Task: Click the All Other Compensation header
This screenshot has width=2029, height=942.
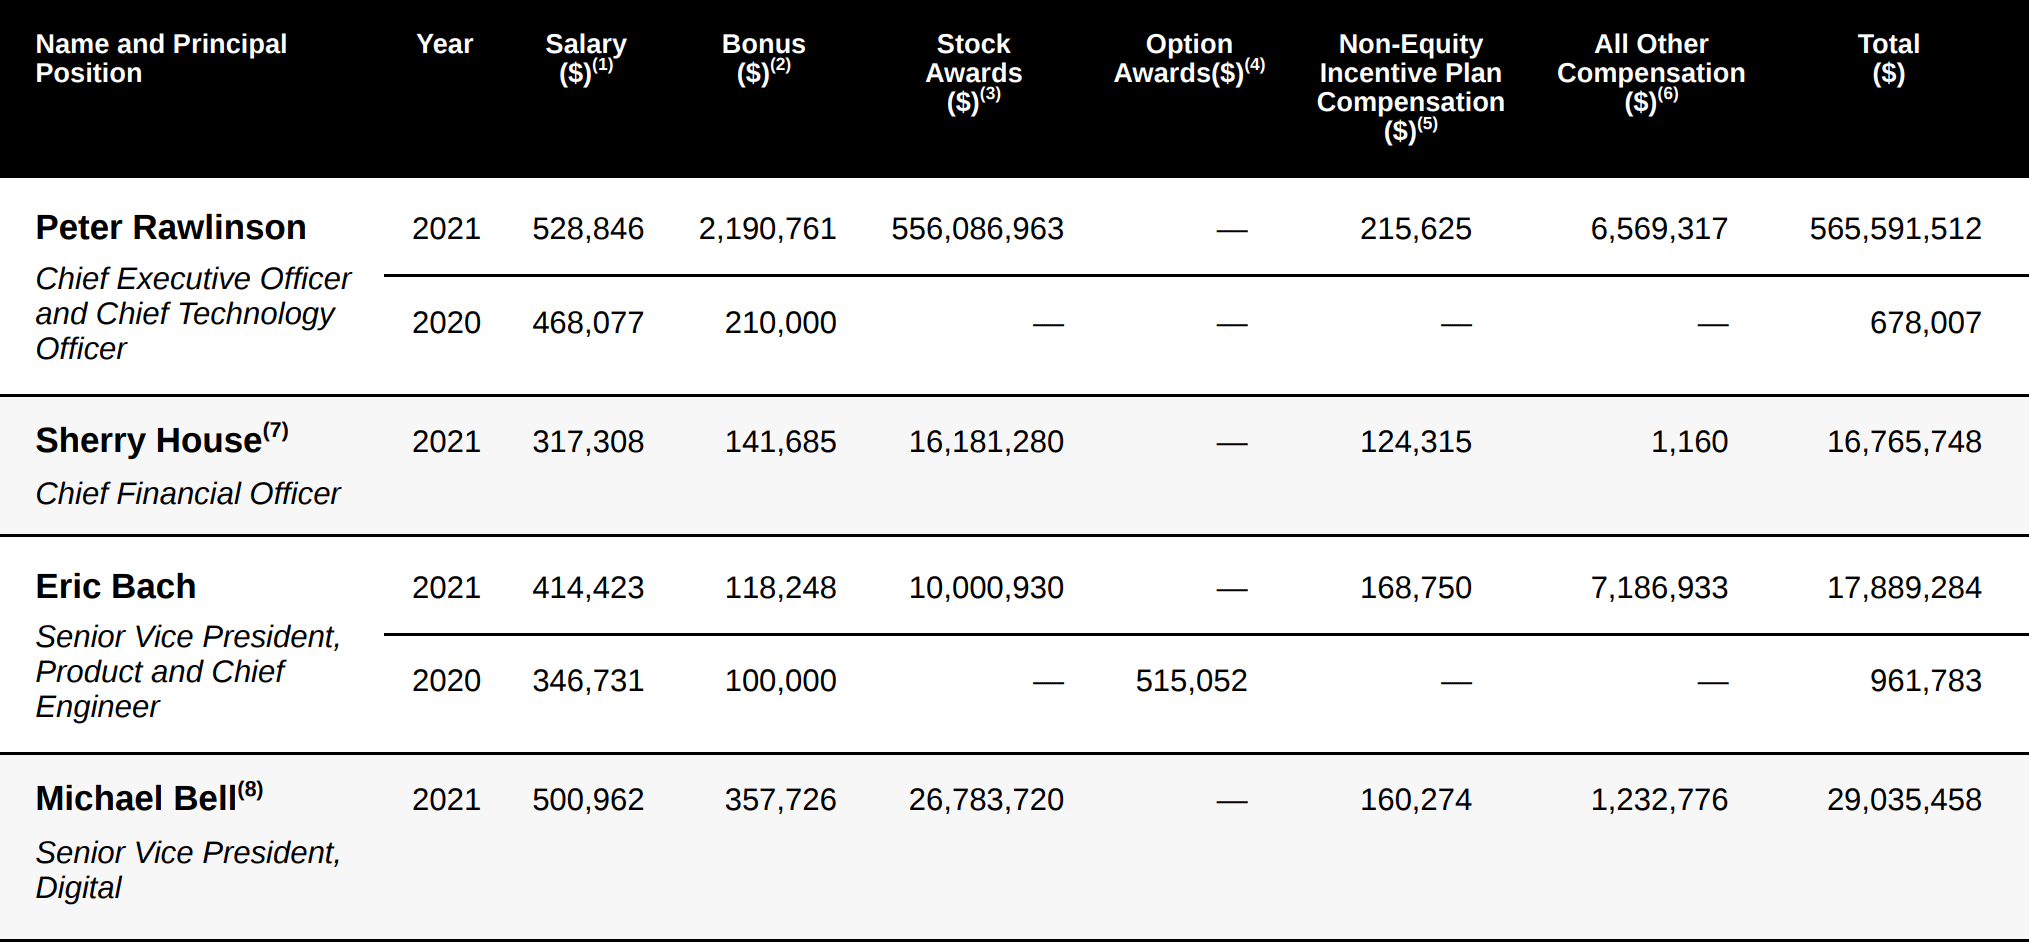Action: tap(1651, 73)
